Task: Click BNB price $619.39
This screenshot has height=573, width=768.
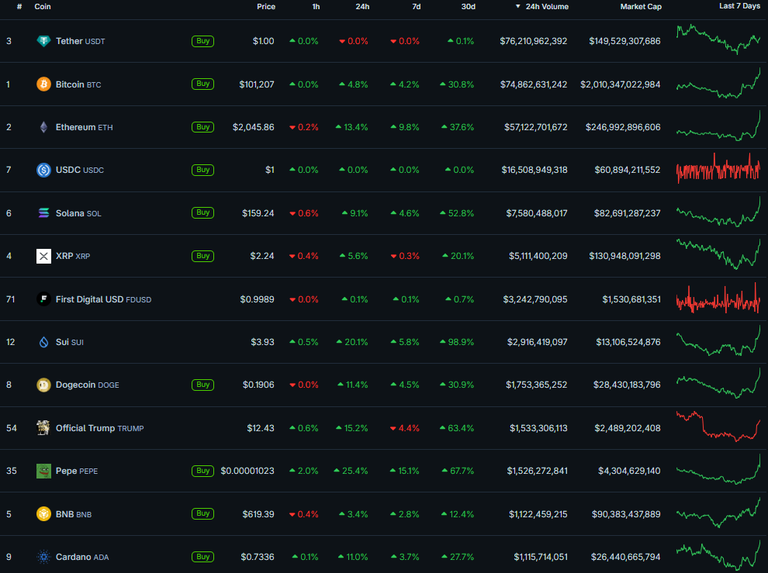Action: tap(258, 514)
